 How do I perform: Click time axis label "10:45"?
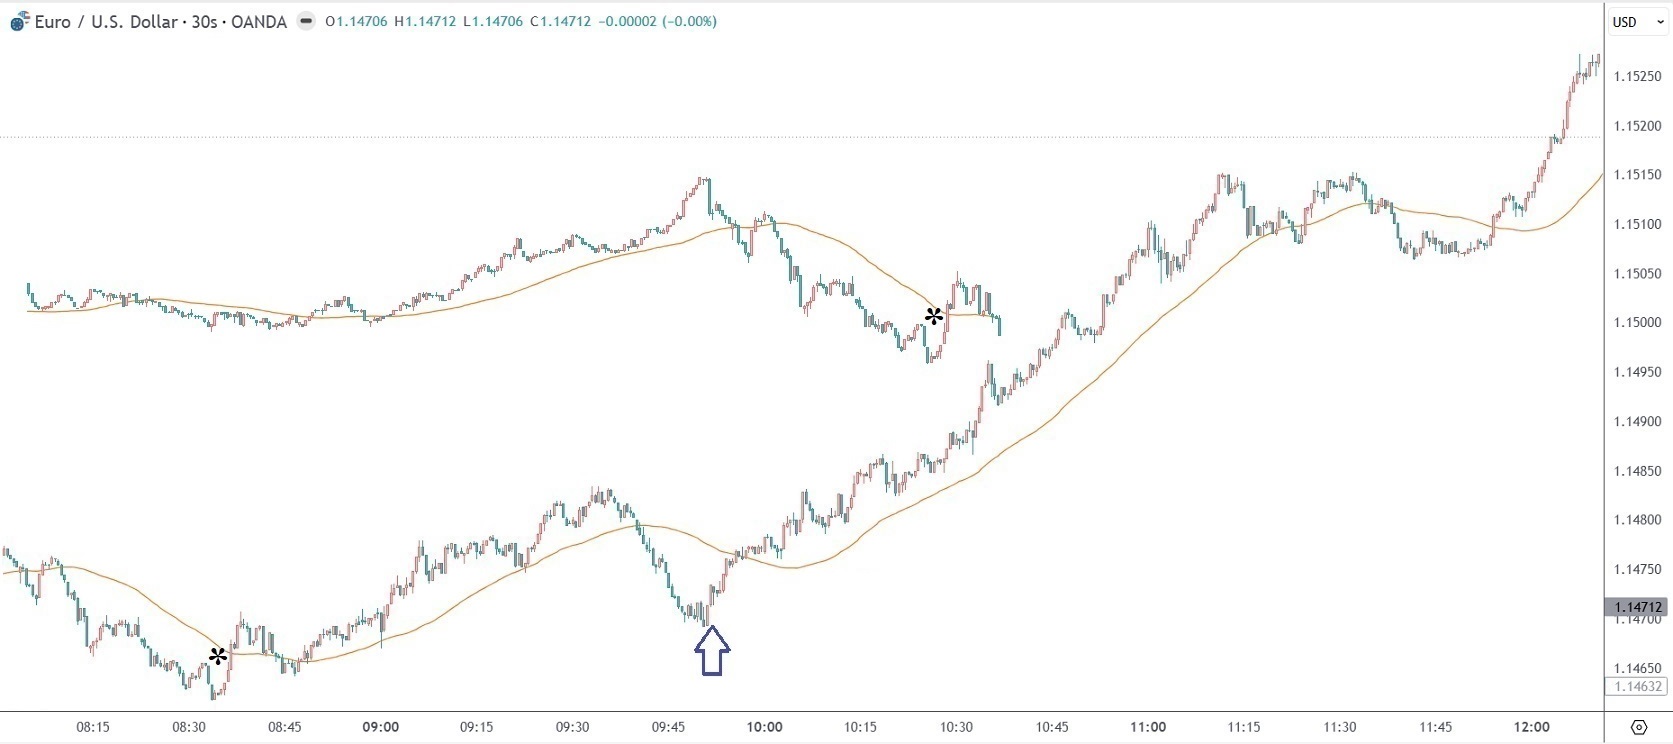click(1053, 727)
